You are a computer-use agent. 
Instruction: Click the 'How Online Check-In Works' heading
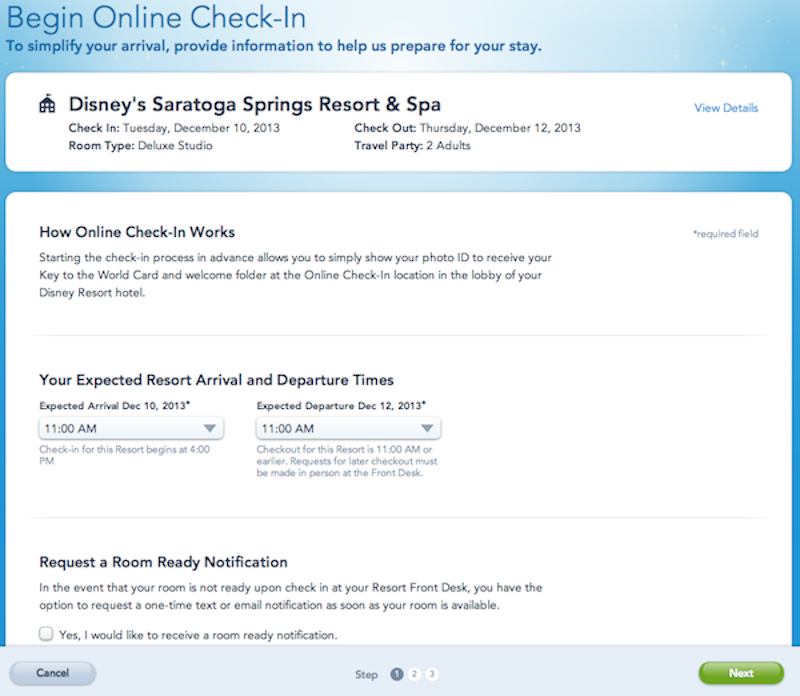point(137,232)
